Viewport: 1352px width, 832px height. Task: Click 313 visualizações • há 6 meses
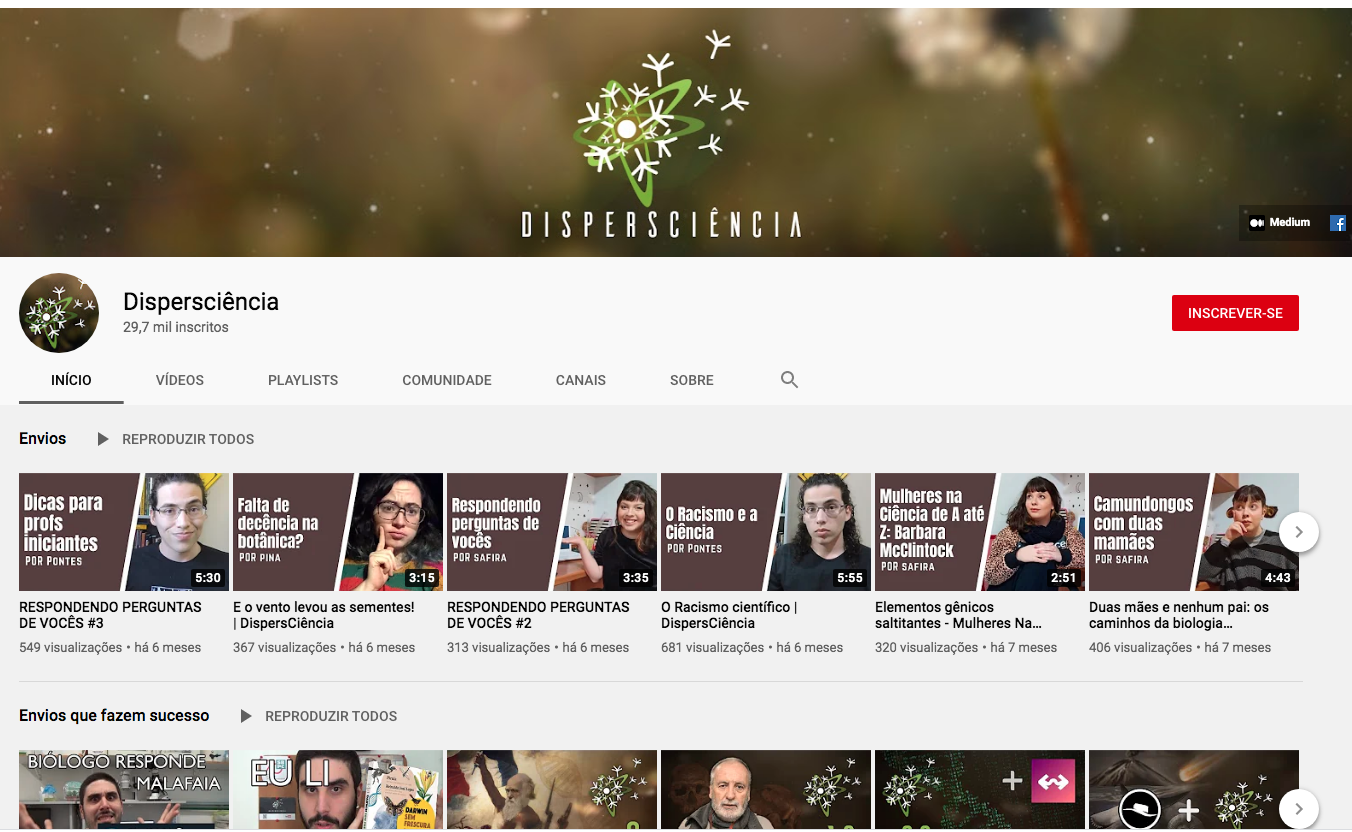pyautogui.click(x=538, y=647)
